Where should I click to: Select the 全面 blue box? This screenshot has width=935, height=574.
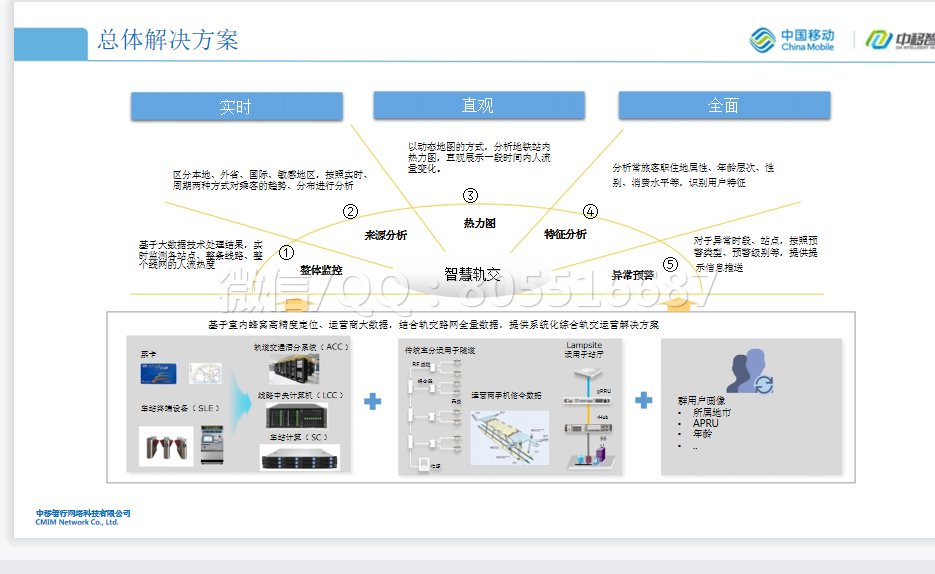tap(724, 106)
